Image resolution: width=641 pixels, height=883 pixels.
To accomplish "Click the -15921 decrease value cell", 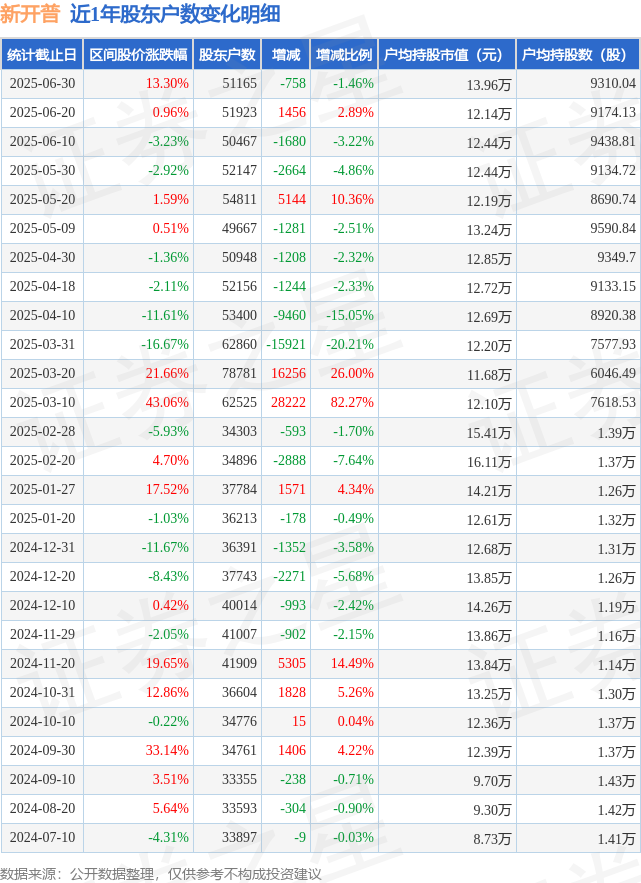I will click(286, 345).
